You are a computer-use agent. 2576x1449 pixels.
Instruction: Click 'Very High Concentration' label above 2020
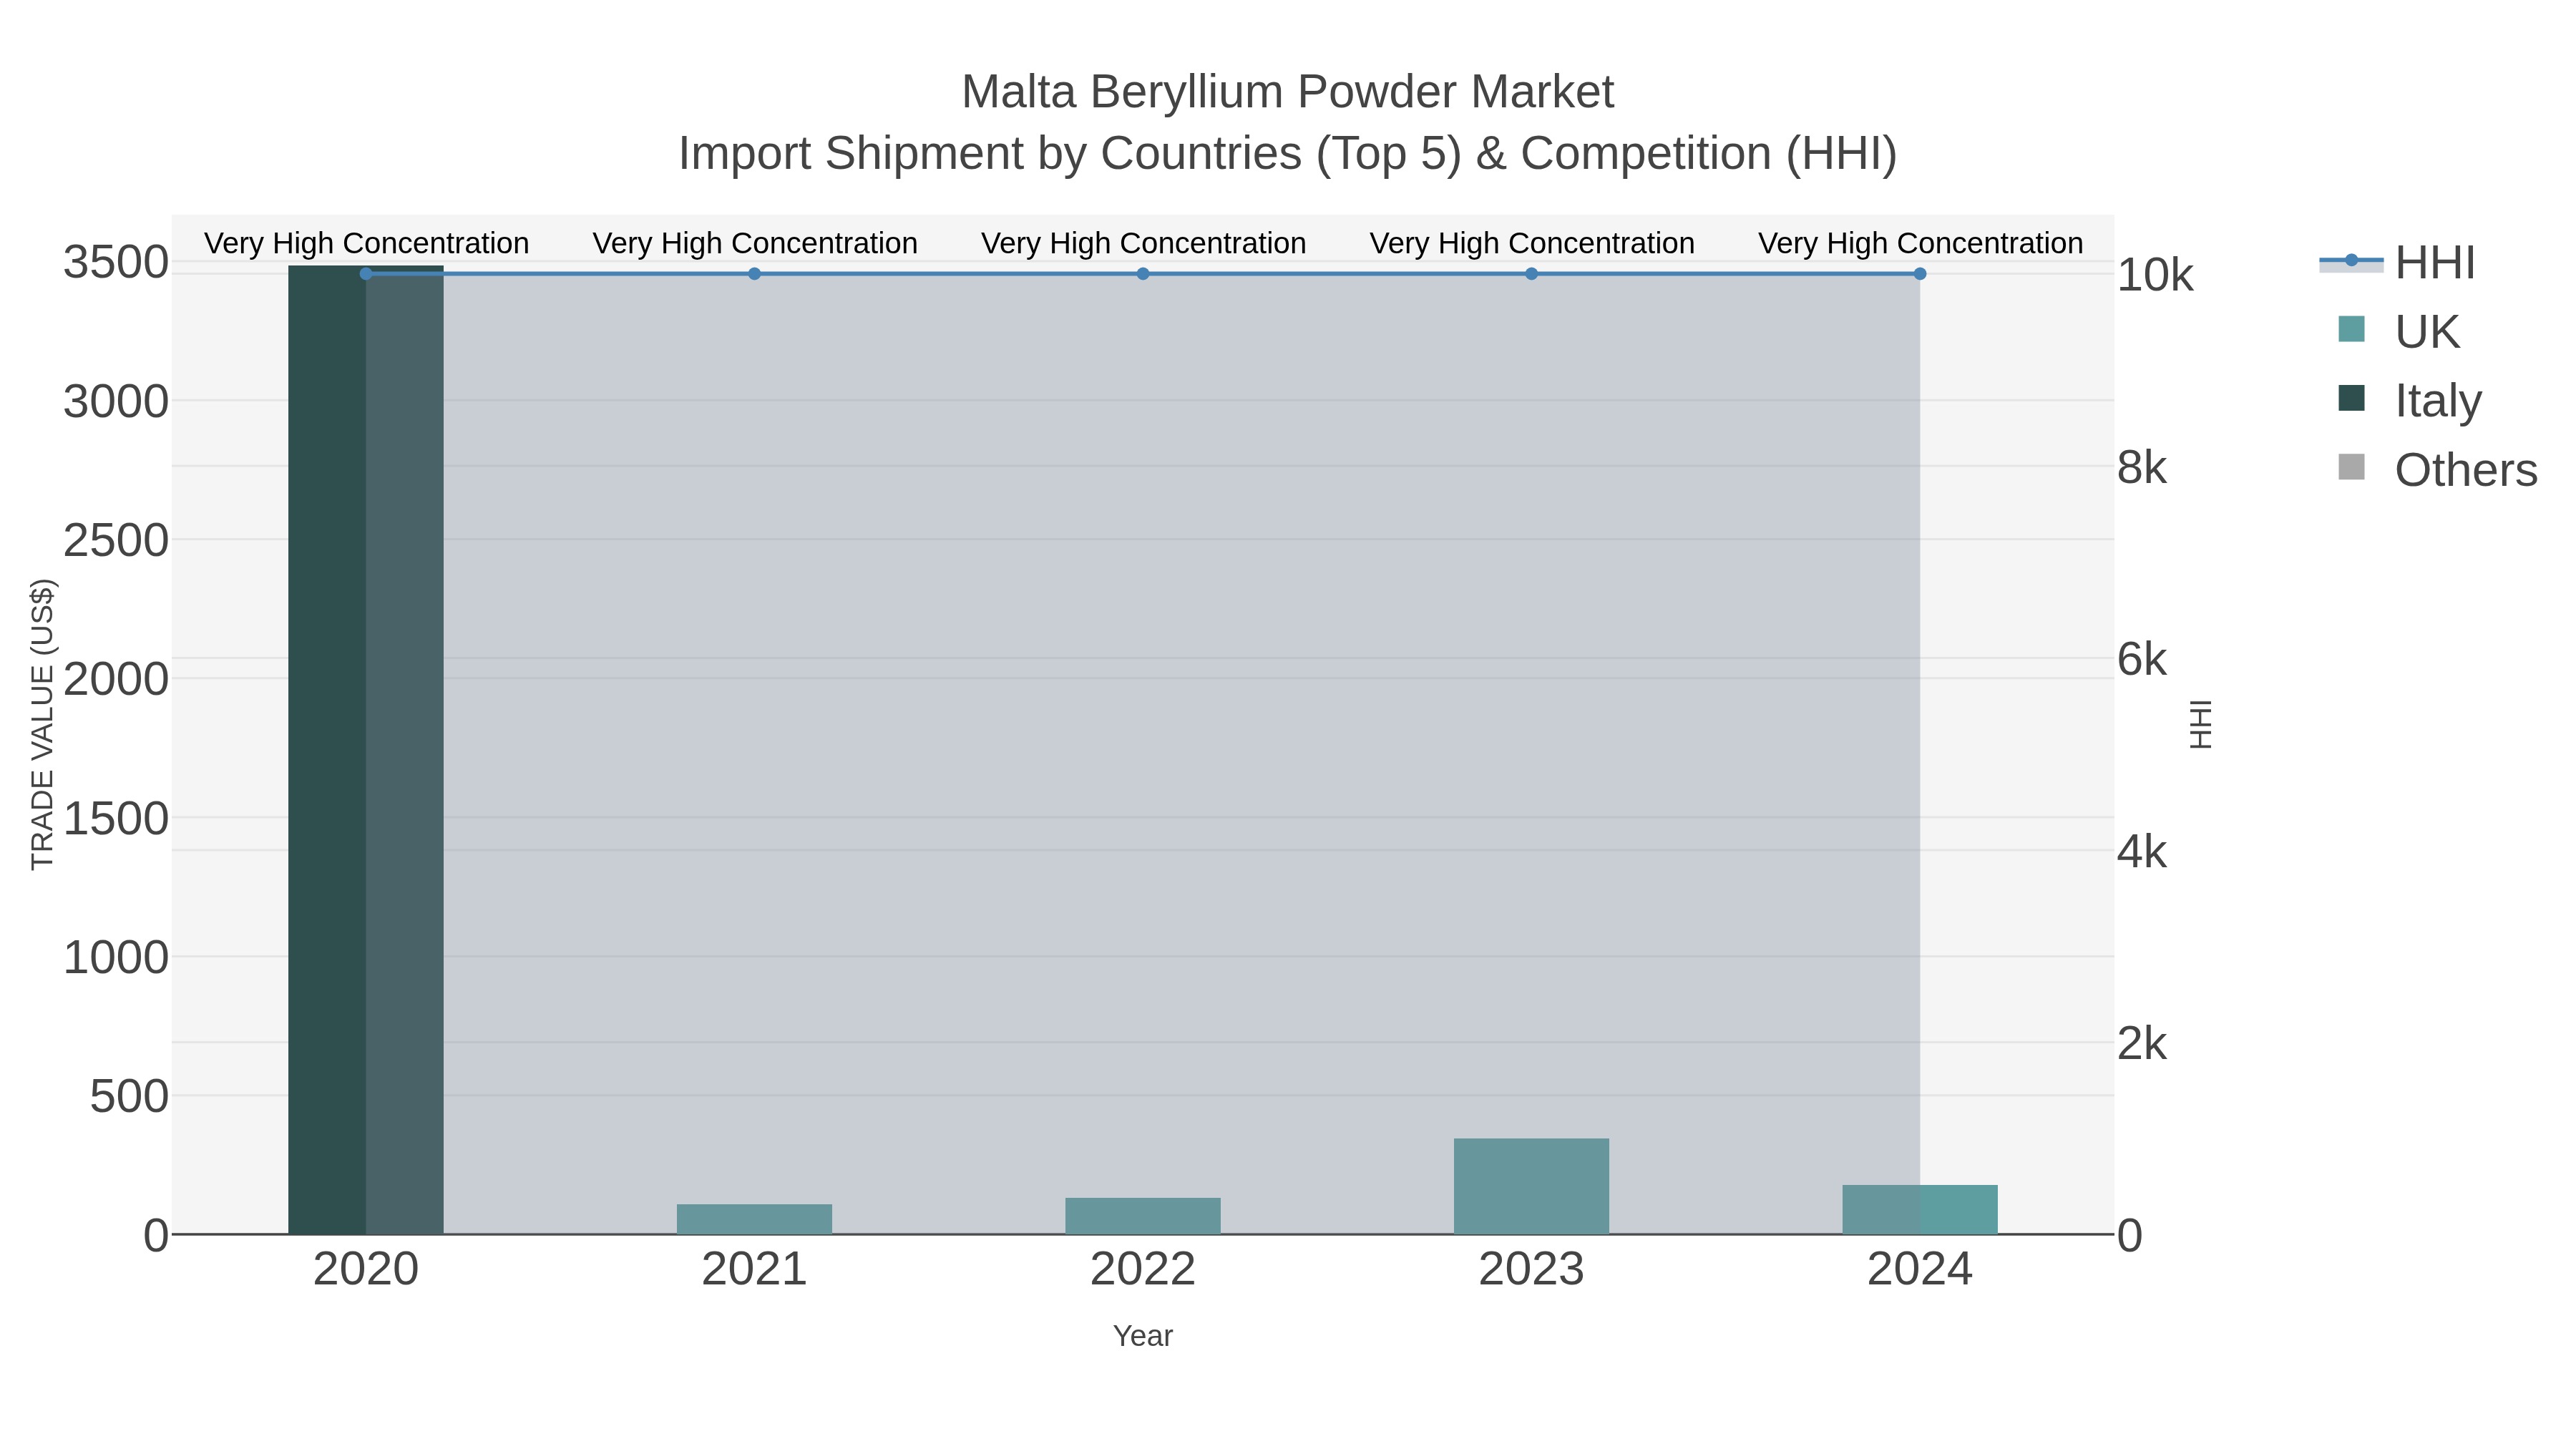pos(366,243)
